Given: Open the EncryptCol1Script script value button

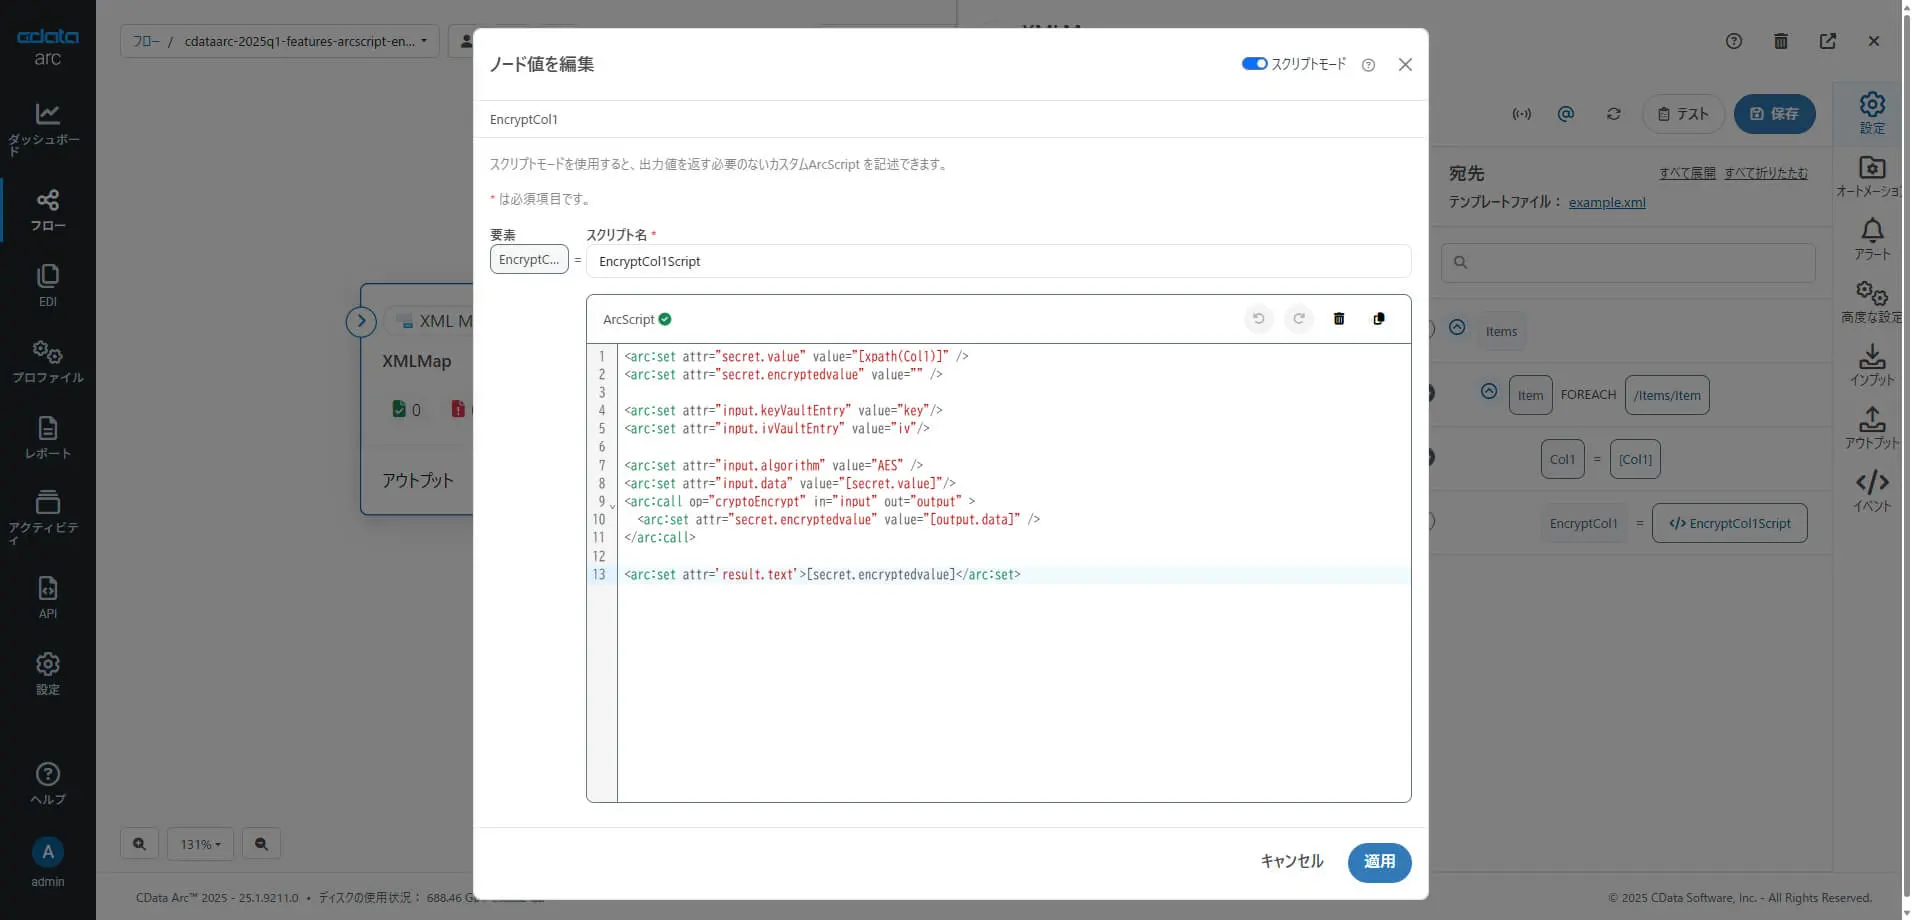Looking at the screenshot, I should coord(1729,523).
